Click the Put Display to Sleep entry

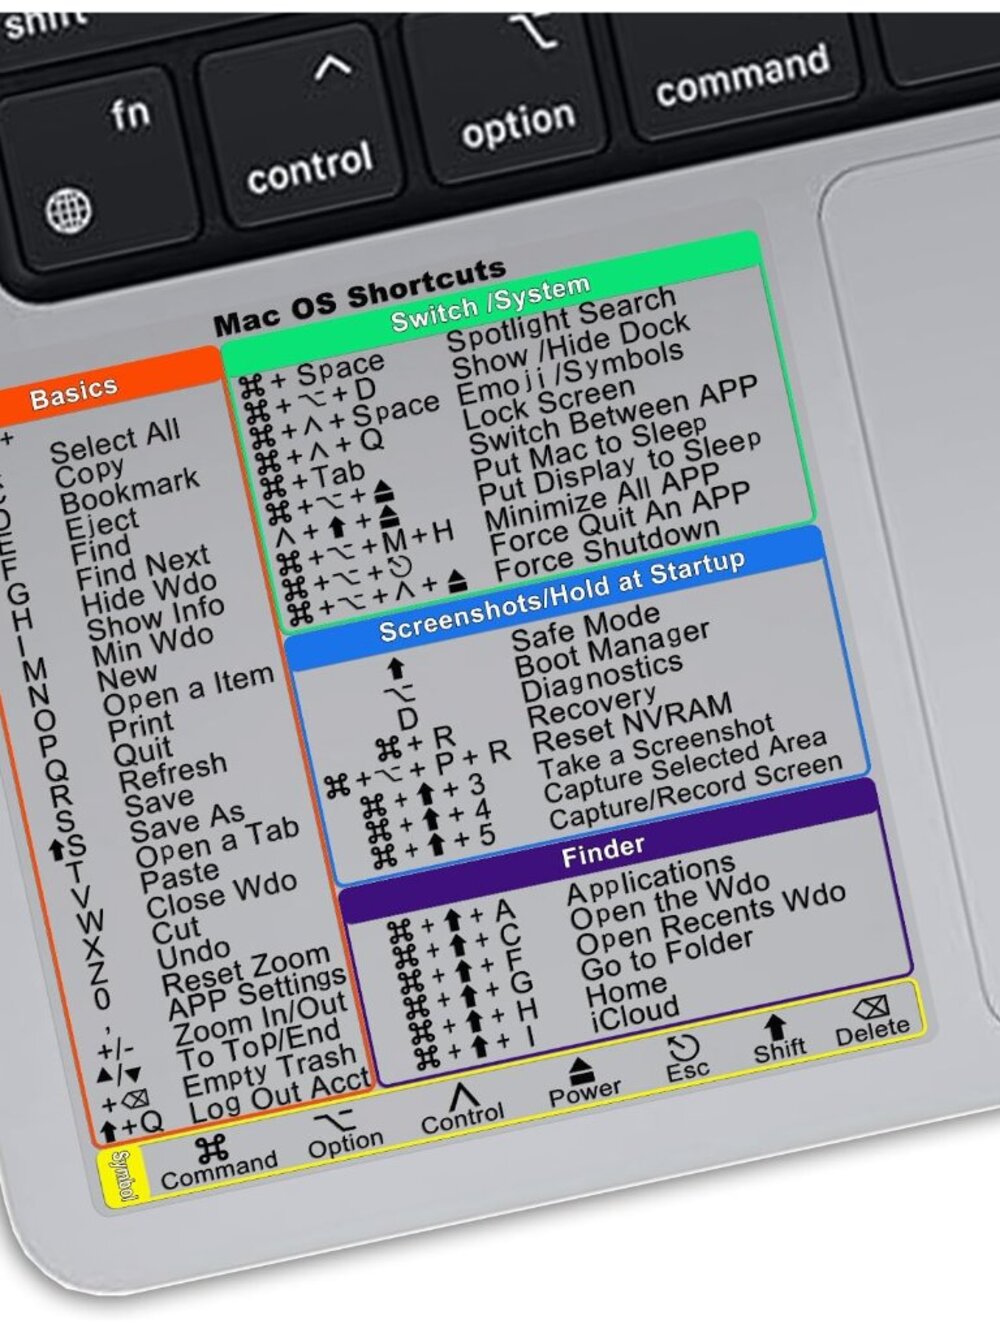620,468
